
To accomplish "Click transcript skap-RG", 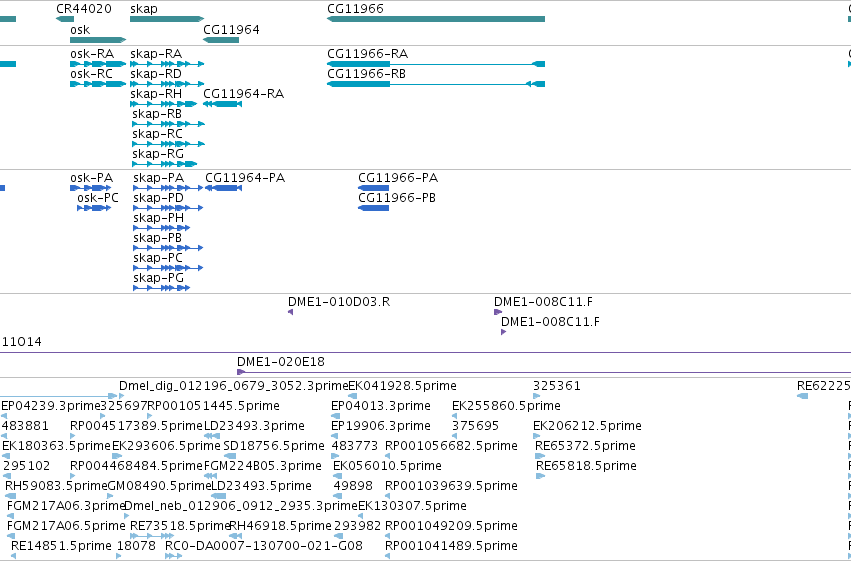I will (164, 164).
